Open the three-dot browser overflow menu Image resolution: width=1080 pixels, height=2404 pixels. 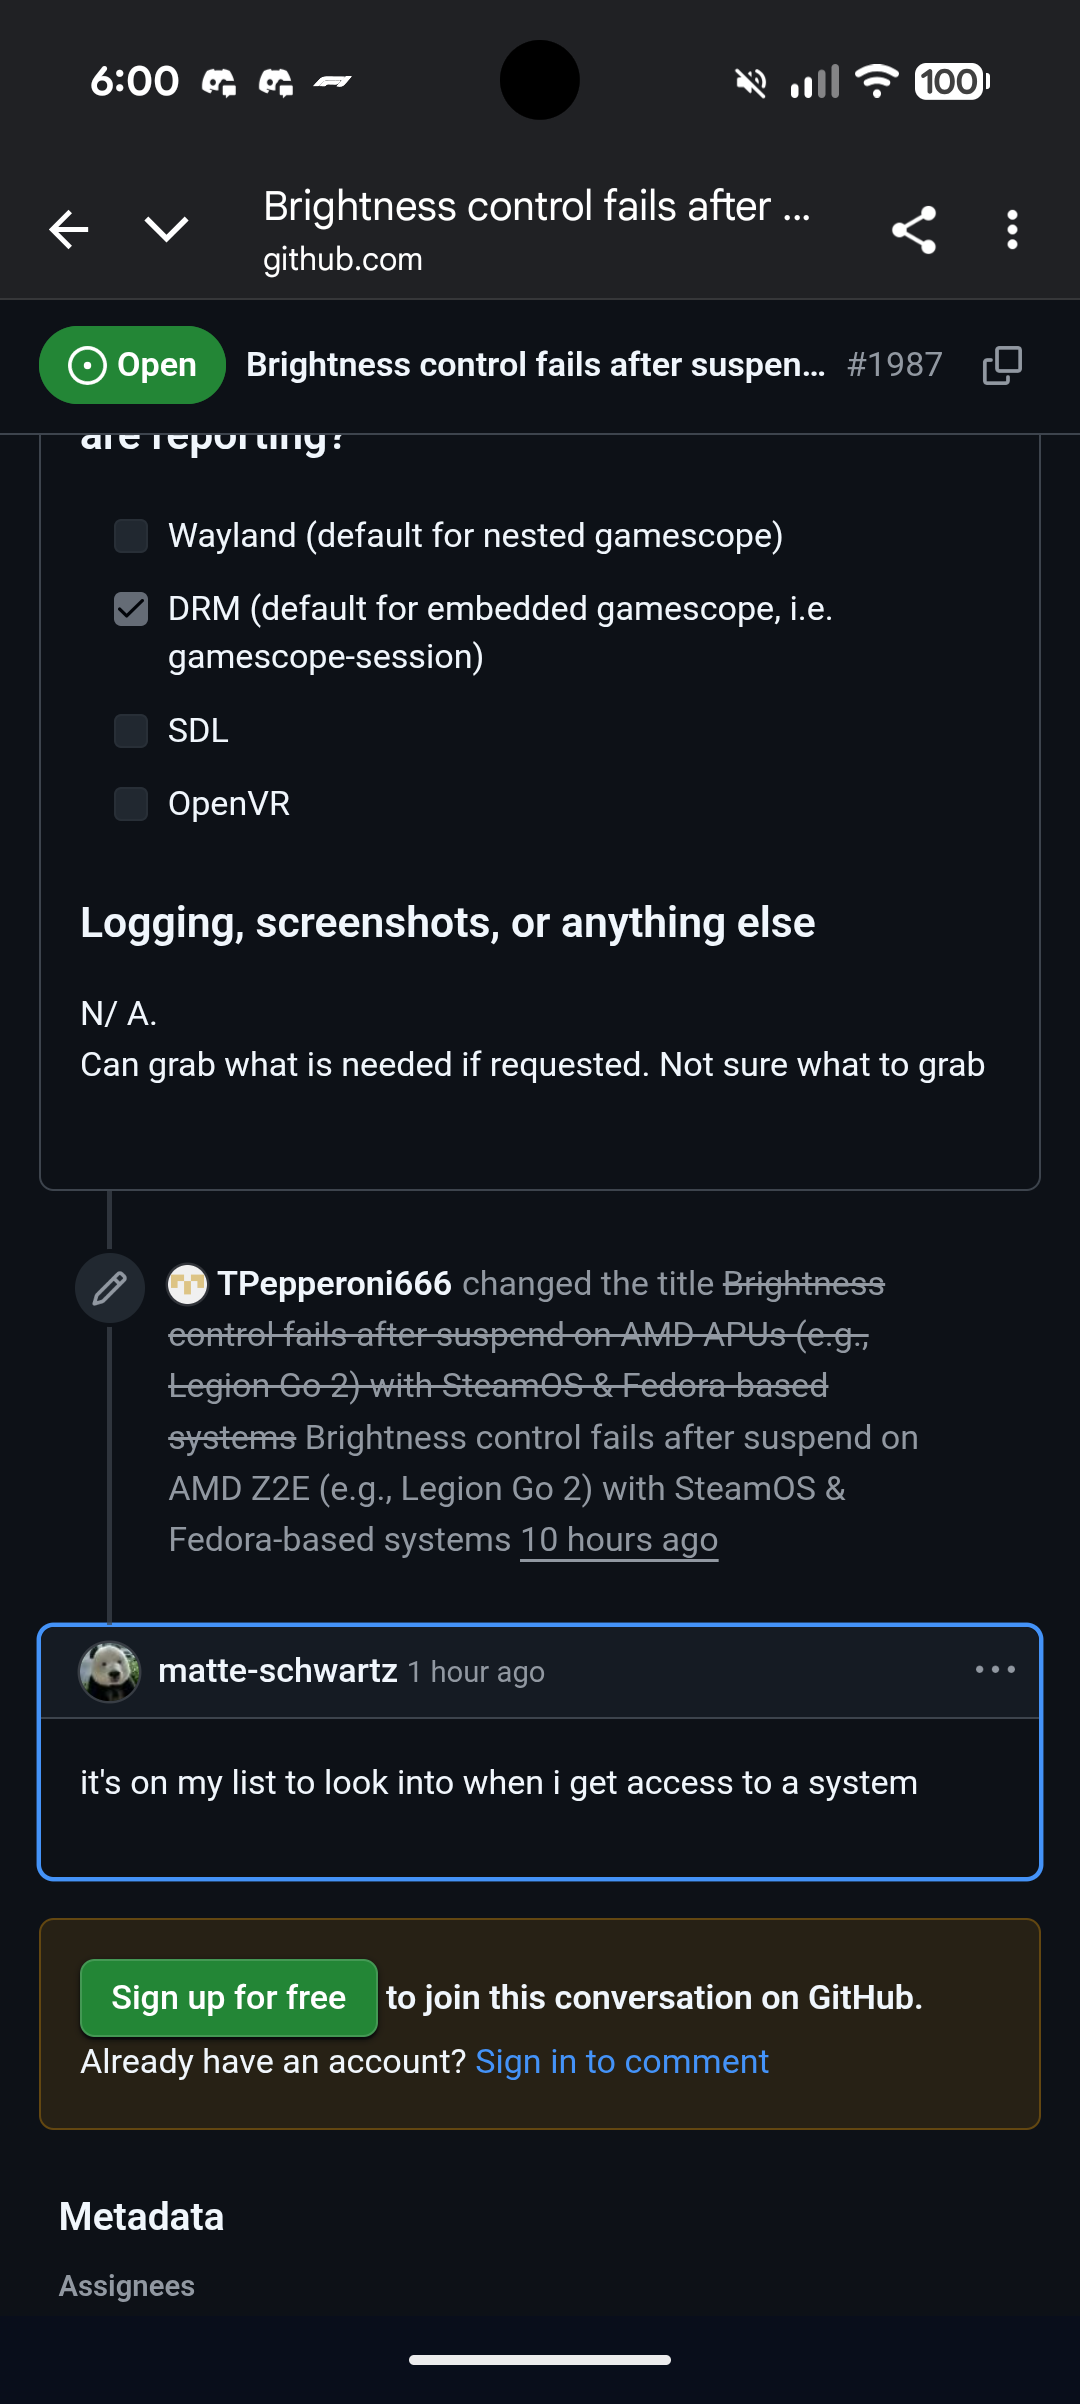point(1012,230)
